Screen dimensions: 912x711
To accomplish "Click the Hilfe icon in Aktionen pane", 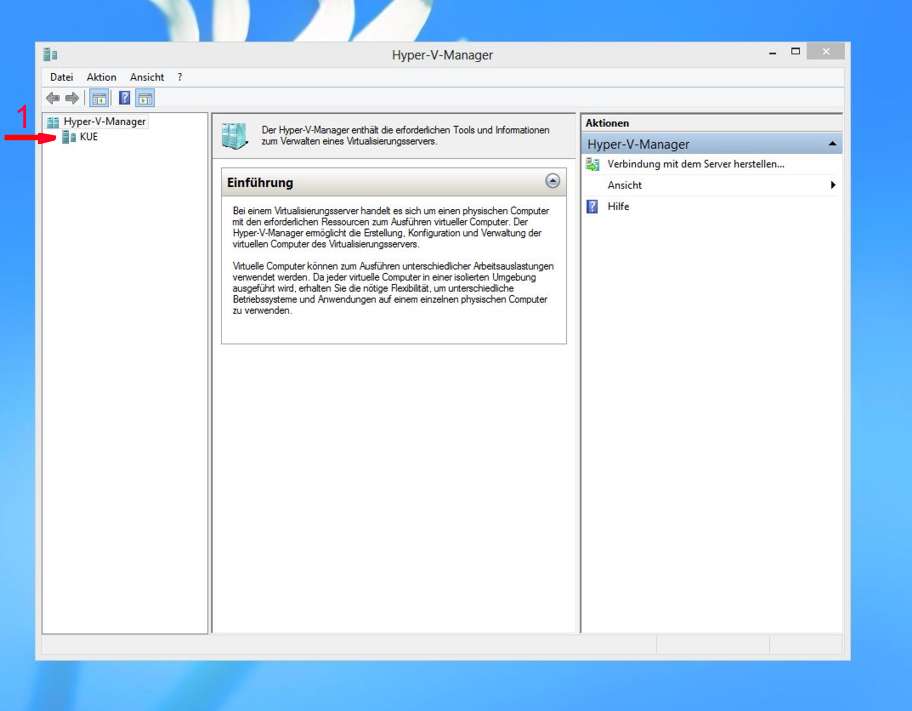I will point(592,207).
